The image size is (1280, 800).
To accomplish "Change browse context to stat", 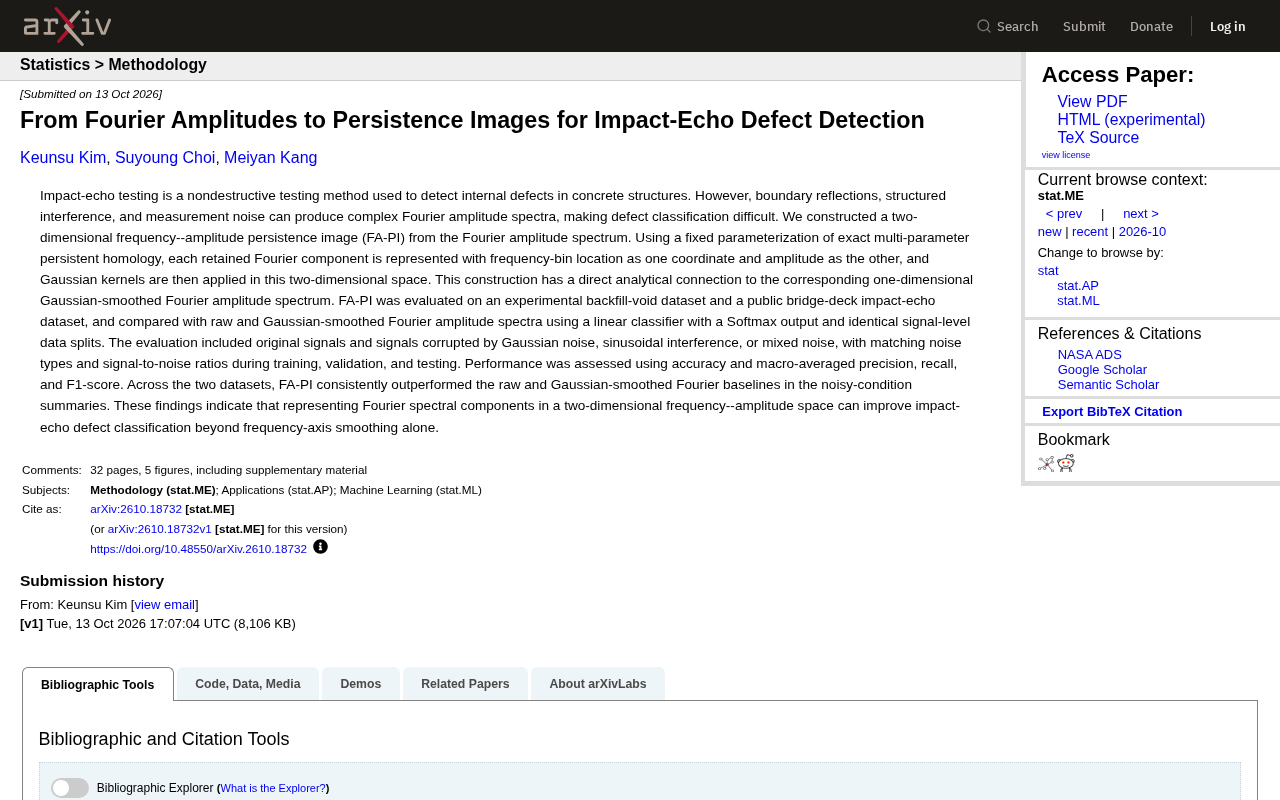I will (x=1048, y=271).
